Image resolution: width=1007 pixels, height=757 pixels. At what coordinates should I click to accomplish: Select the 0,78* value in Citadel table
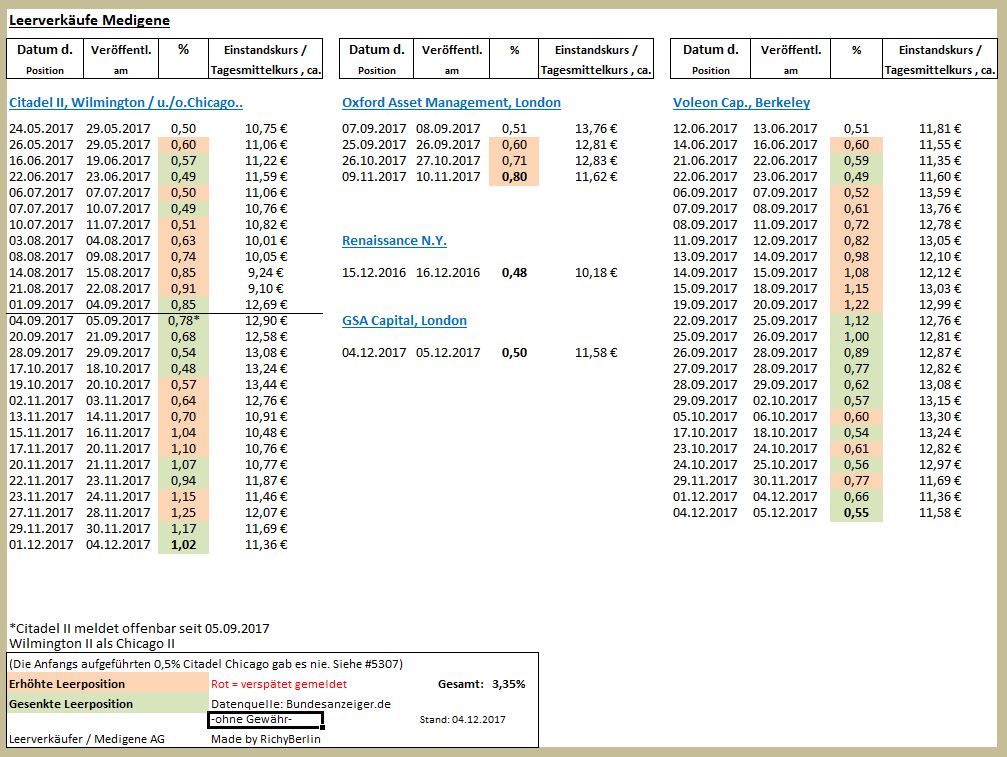[182, 320]
